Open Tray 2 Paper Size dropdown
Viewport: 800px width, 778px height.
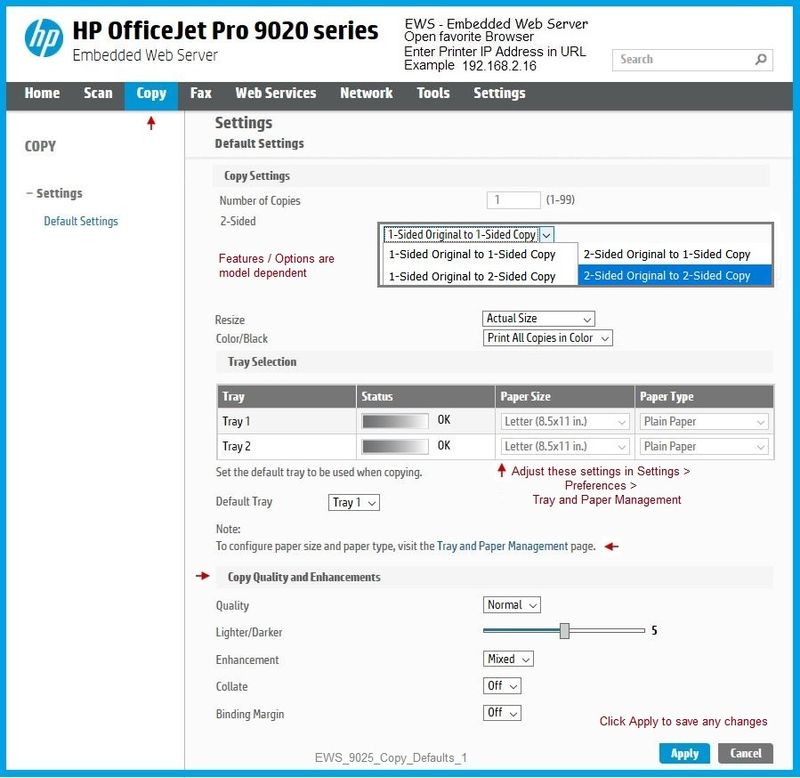point(564,447)
